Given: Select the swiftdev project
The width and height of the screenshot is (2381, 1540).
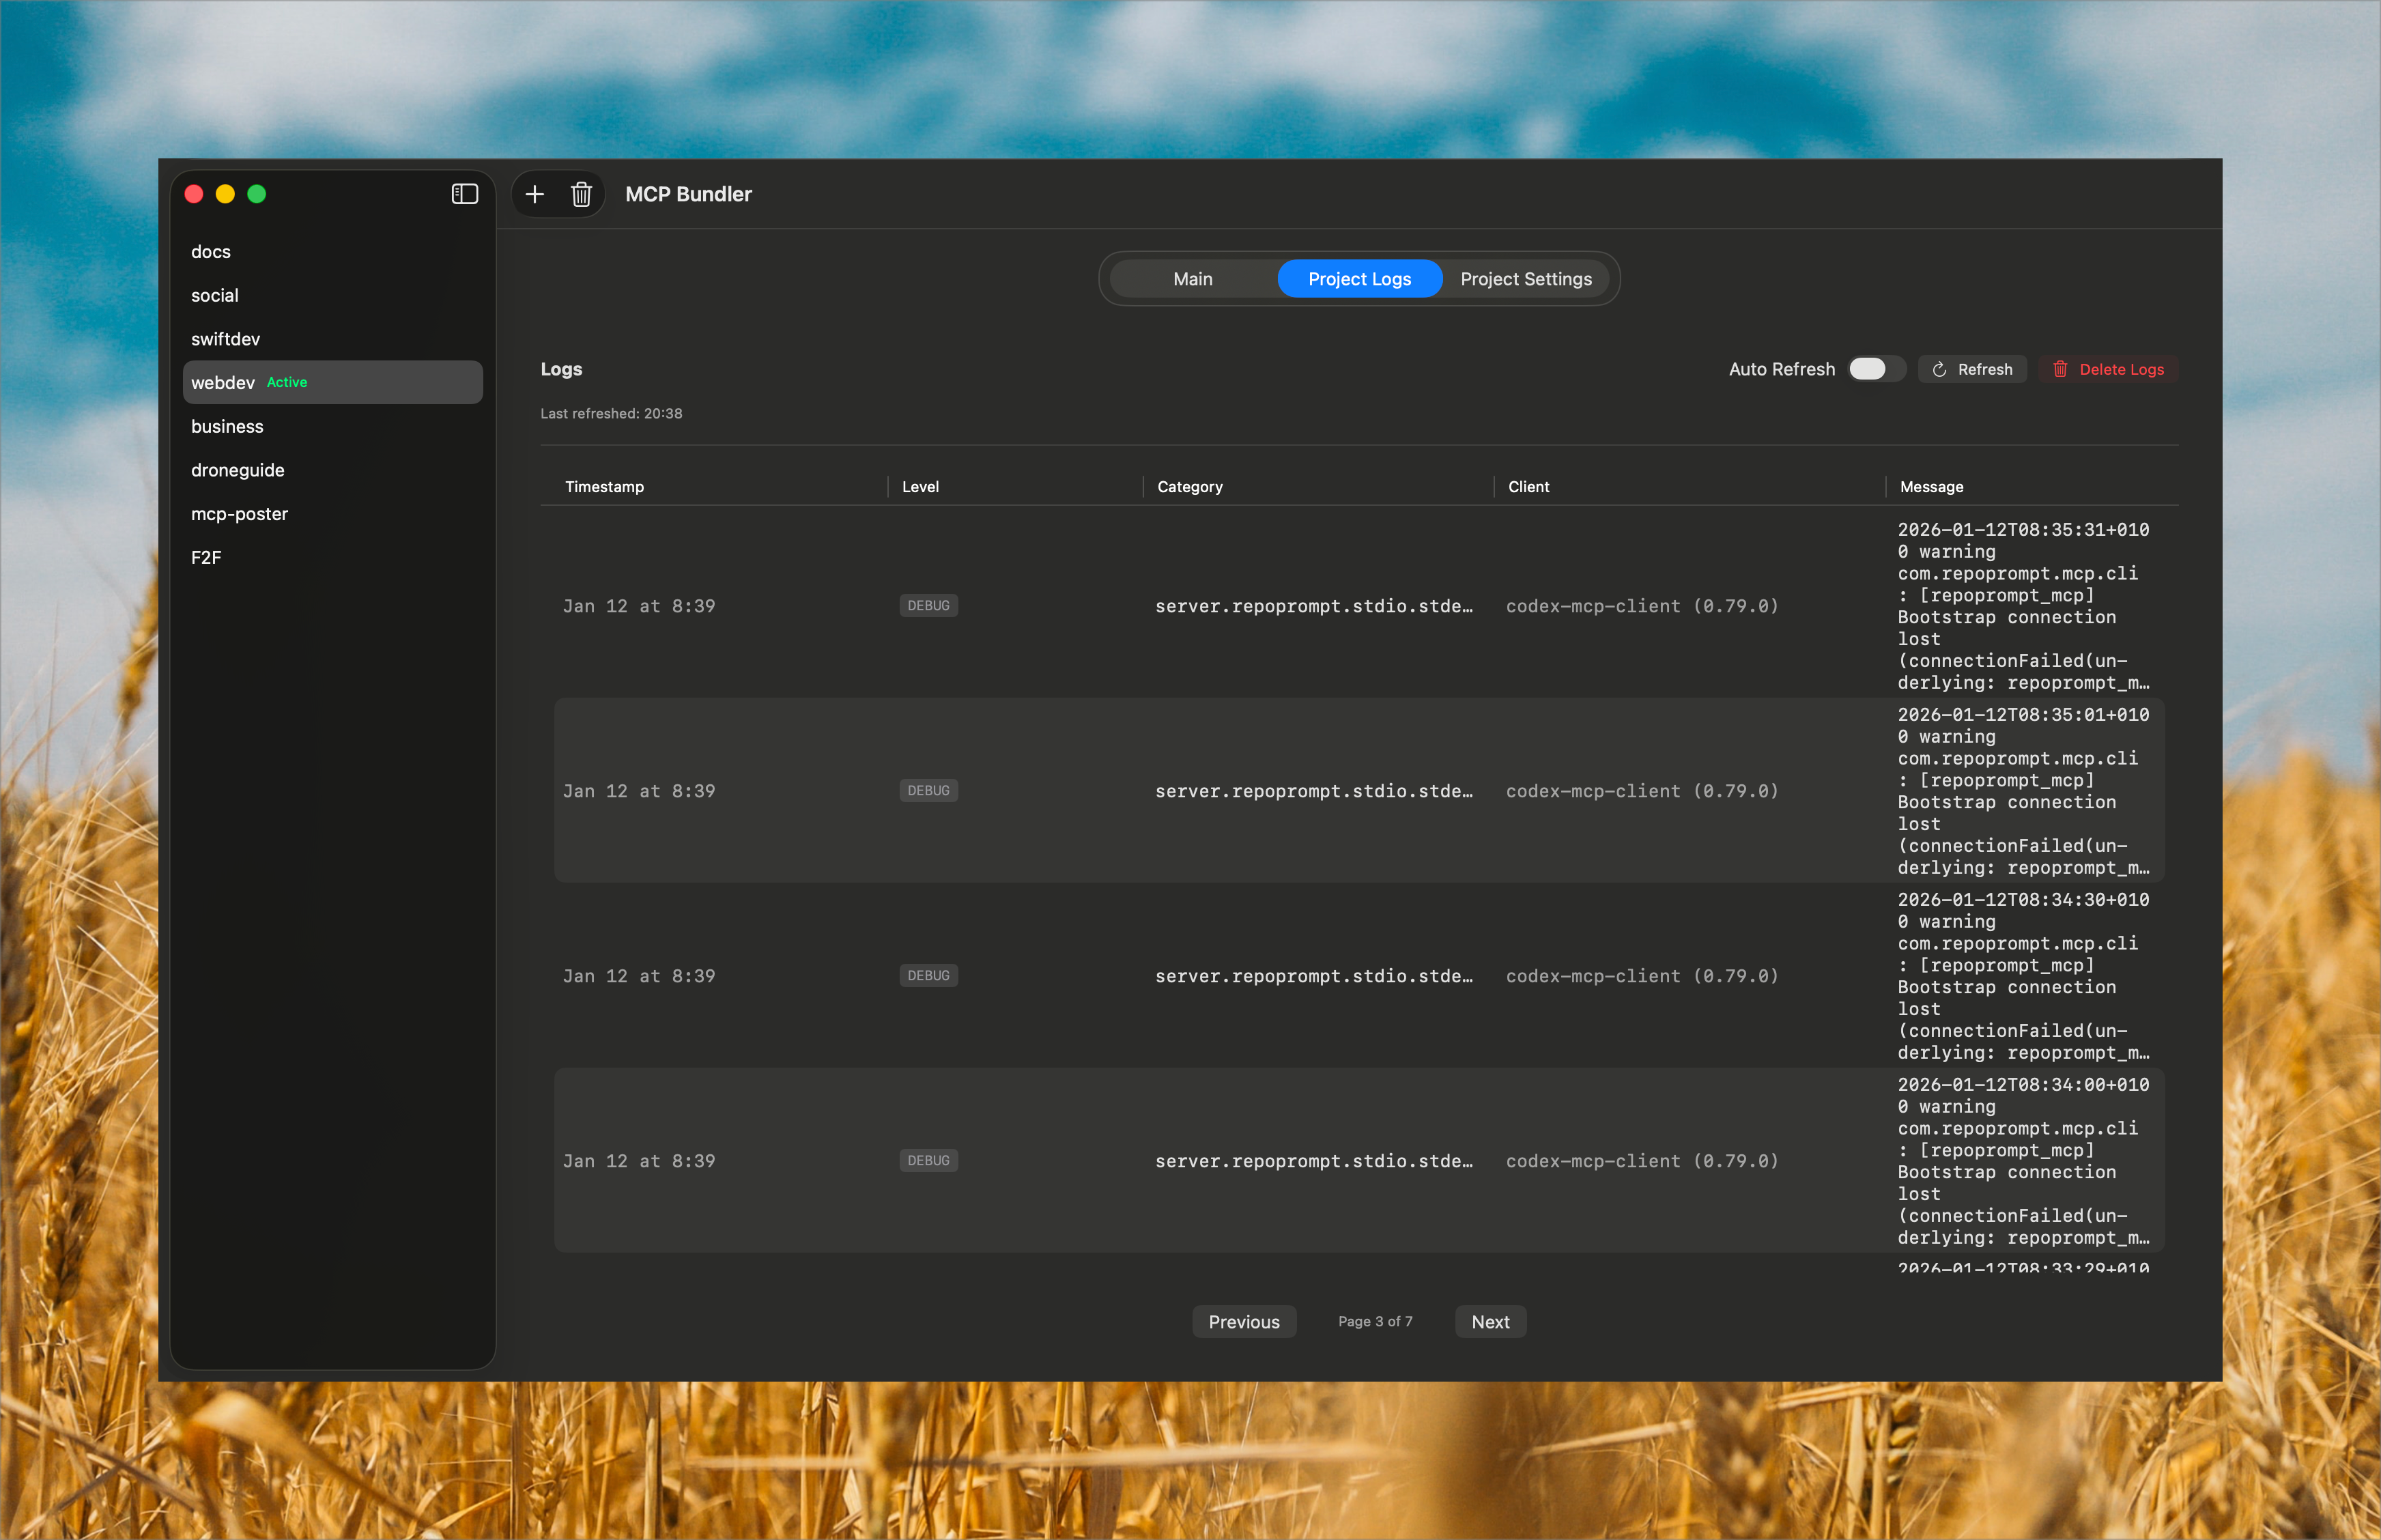Looking at the screenshot, I should [332, 339].
